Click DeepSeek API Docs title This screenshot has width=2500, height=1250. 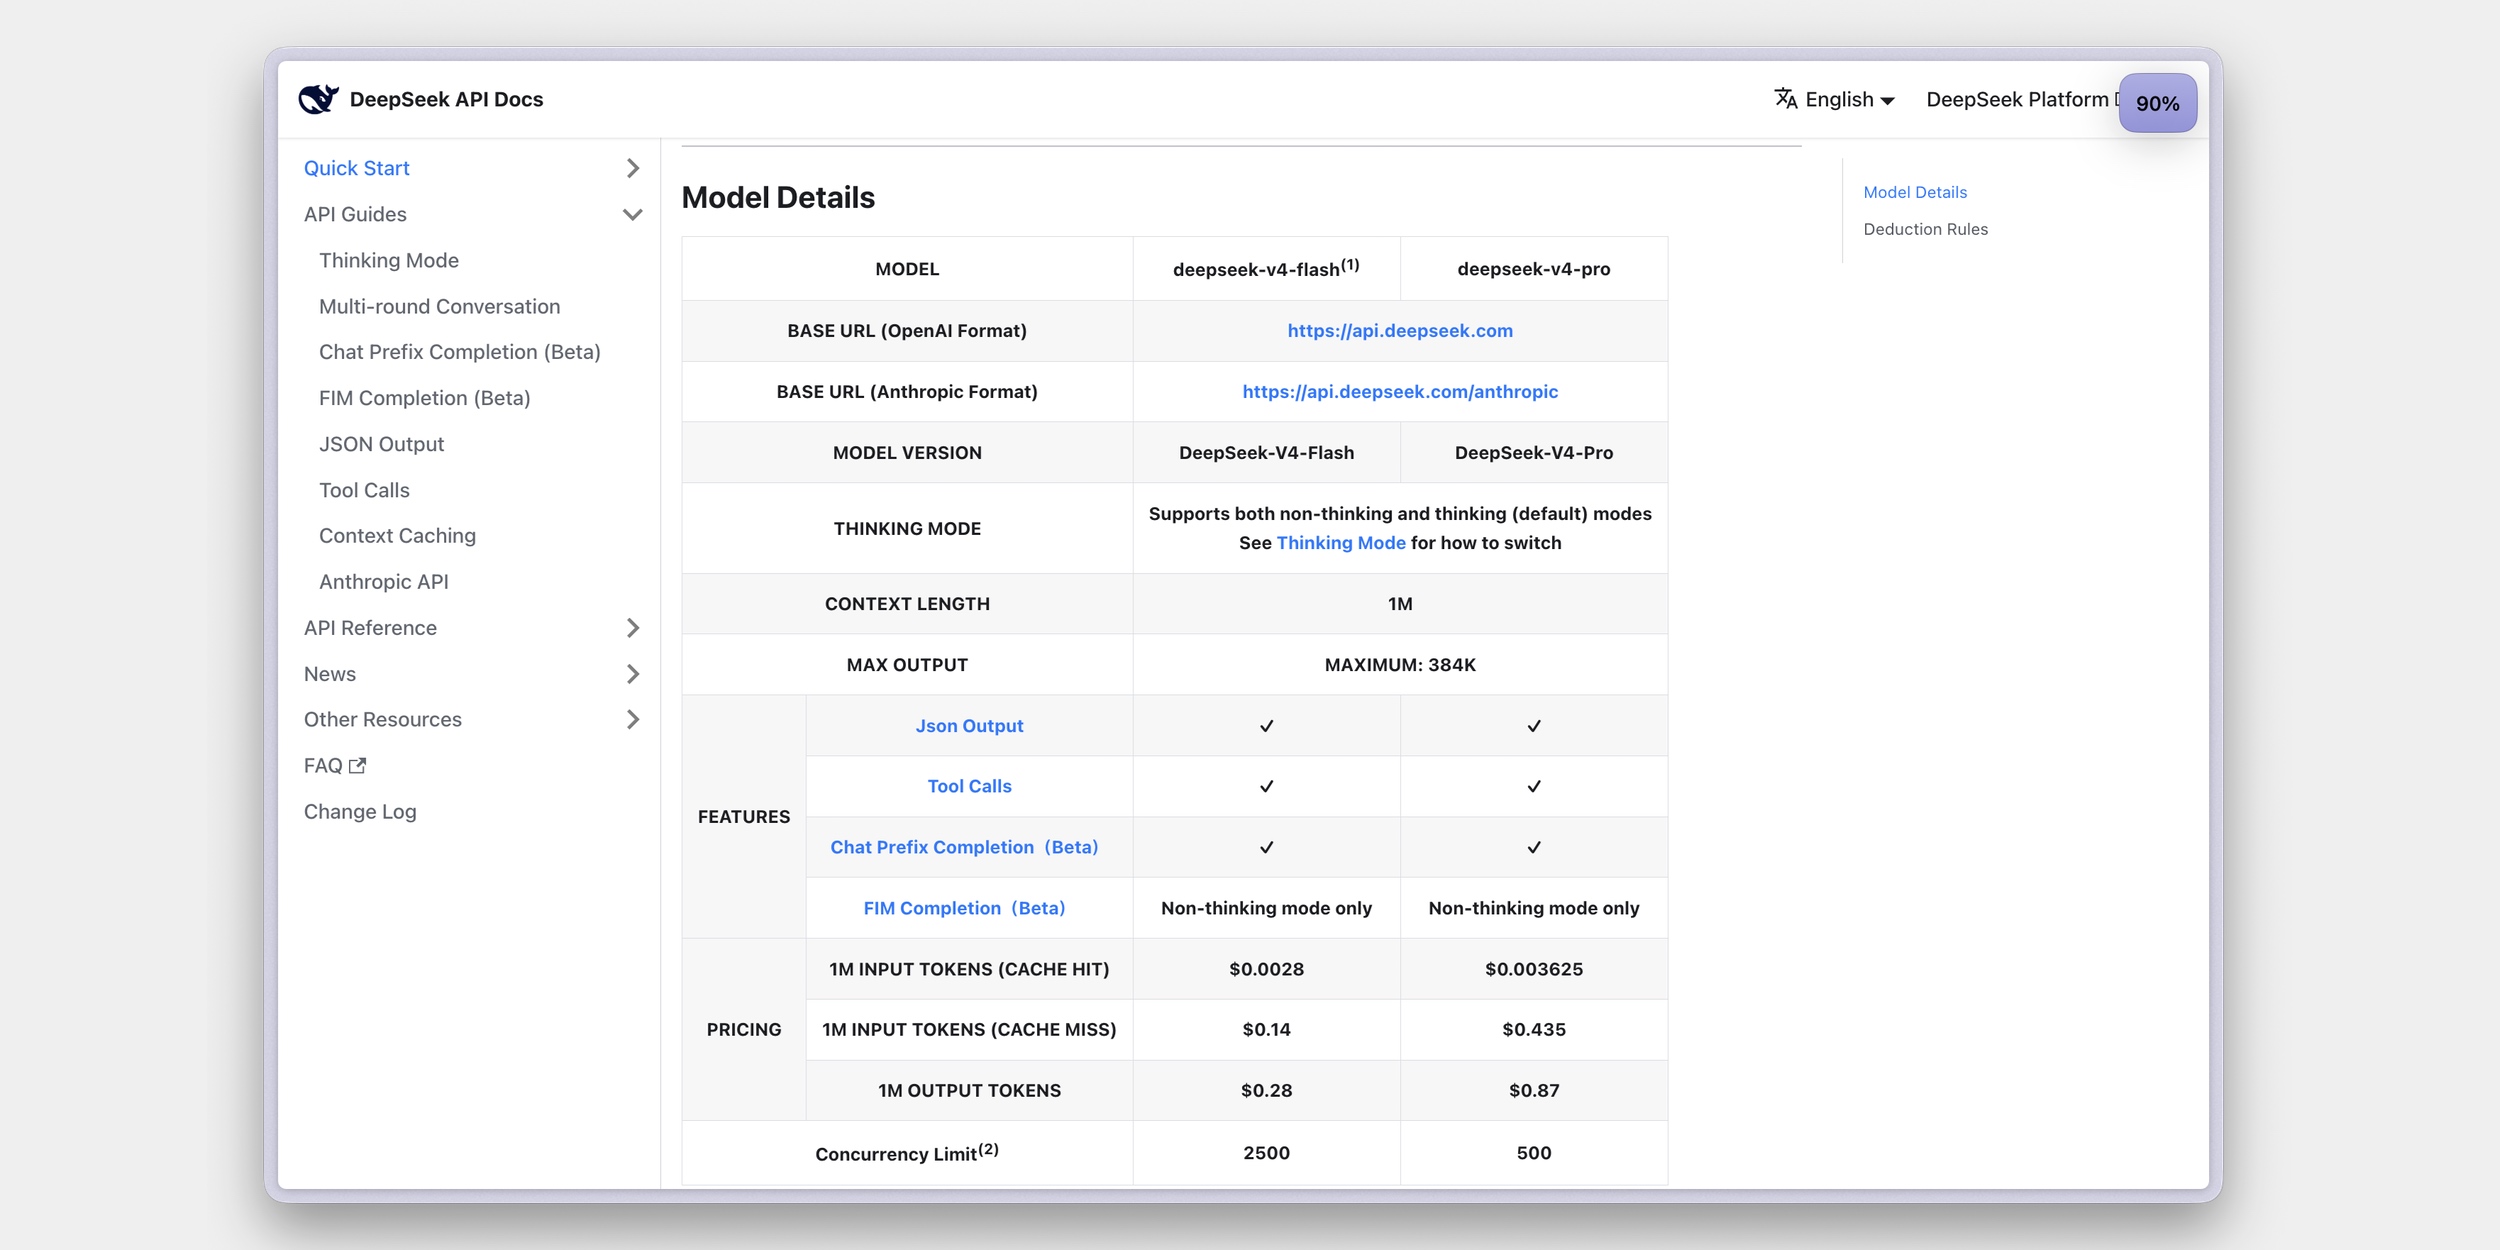tap(446, 99)
